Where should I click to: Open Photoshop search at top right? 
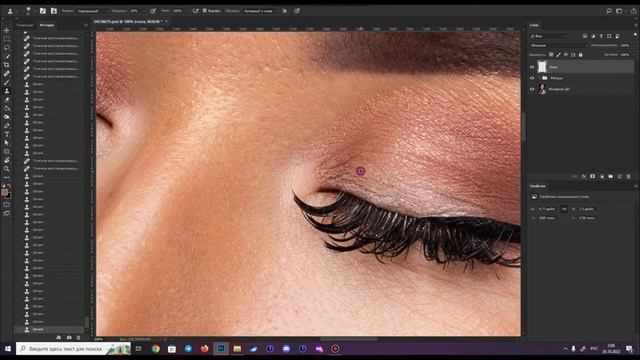point(609,11)
